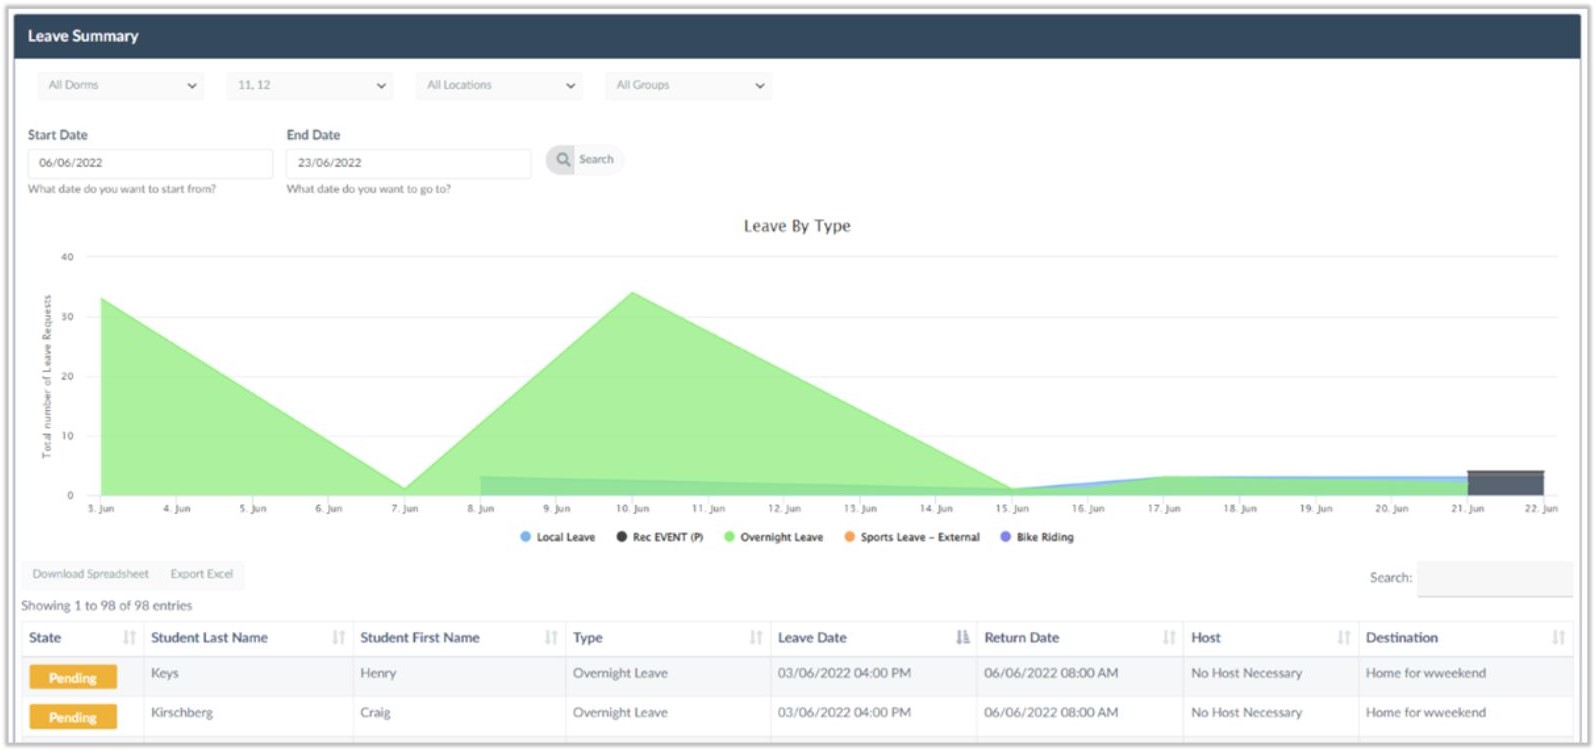Image resolution: width=1595 pixels, height=751 pixels.
Task: Click the magnifier icon in Search button
Action: (563, 159)
